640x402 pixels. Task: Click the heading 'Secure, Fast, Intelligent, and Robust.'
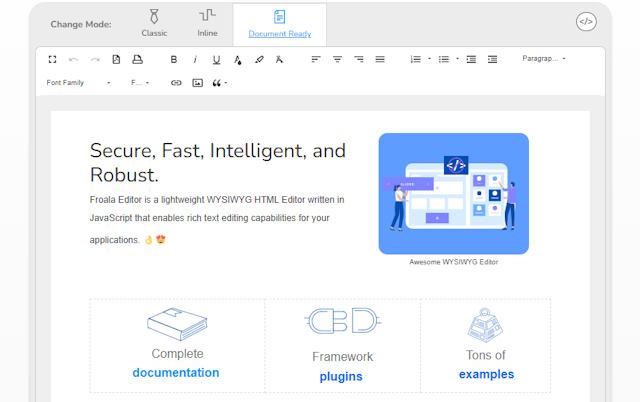[218, 162]
